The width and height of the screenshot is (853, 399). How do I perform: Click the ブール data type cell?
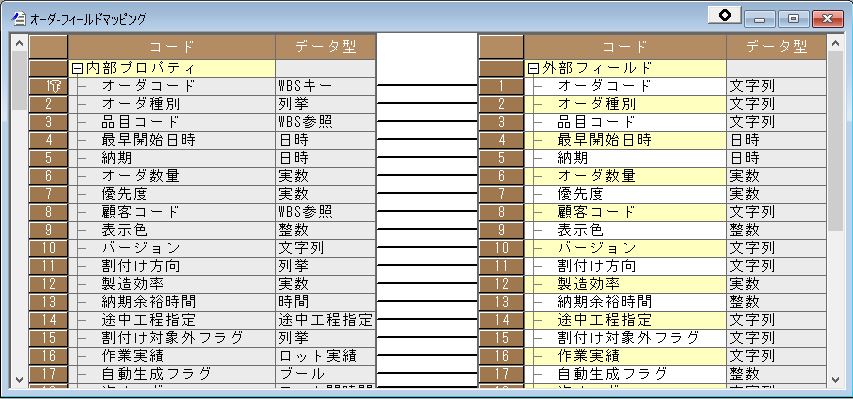325,373
